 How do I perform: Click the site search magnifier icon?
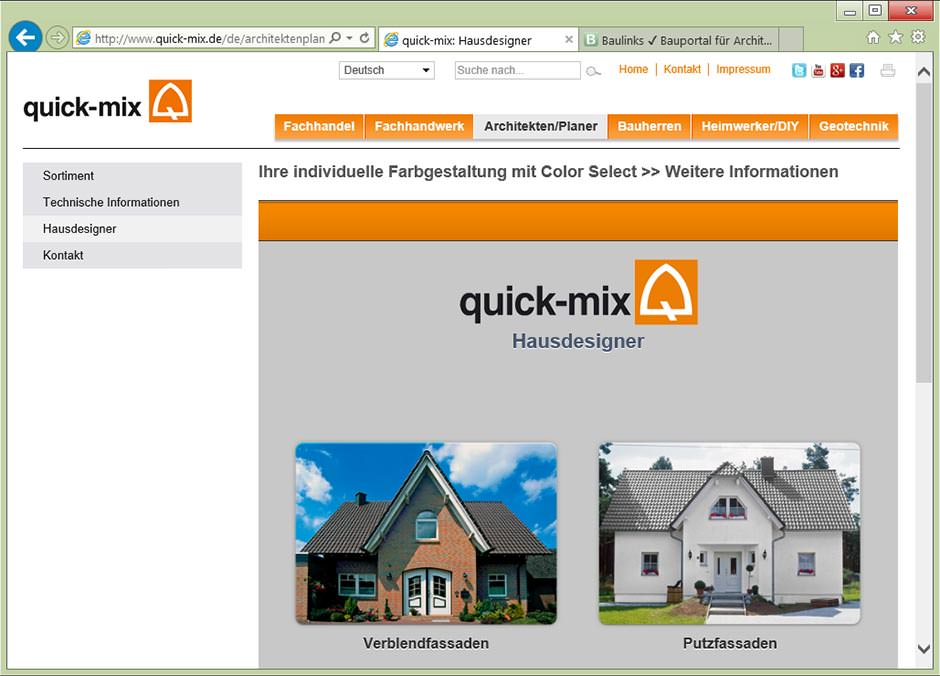(593, 71)
